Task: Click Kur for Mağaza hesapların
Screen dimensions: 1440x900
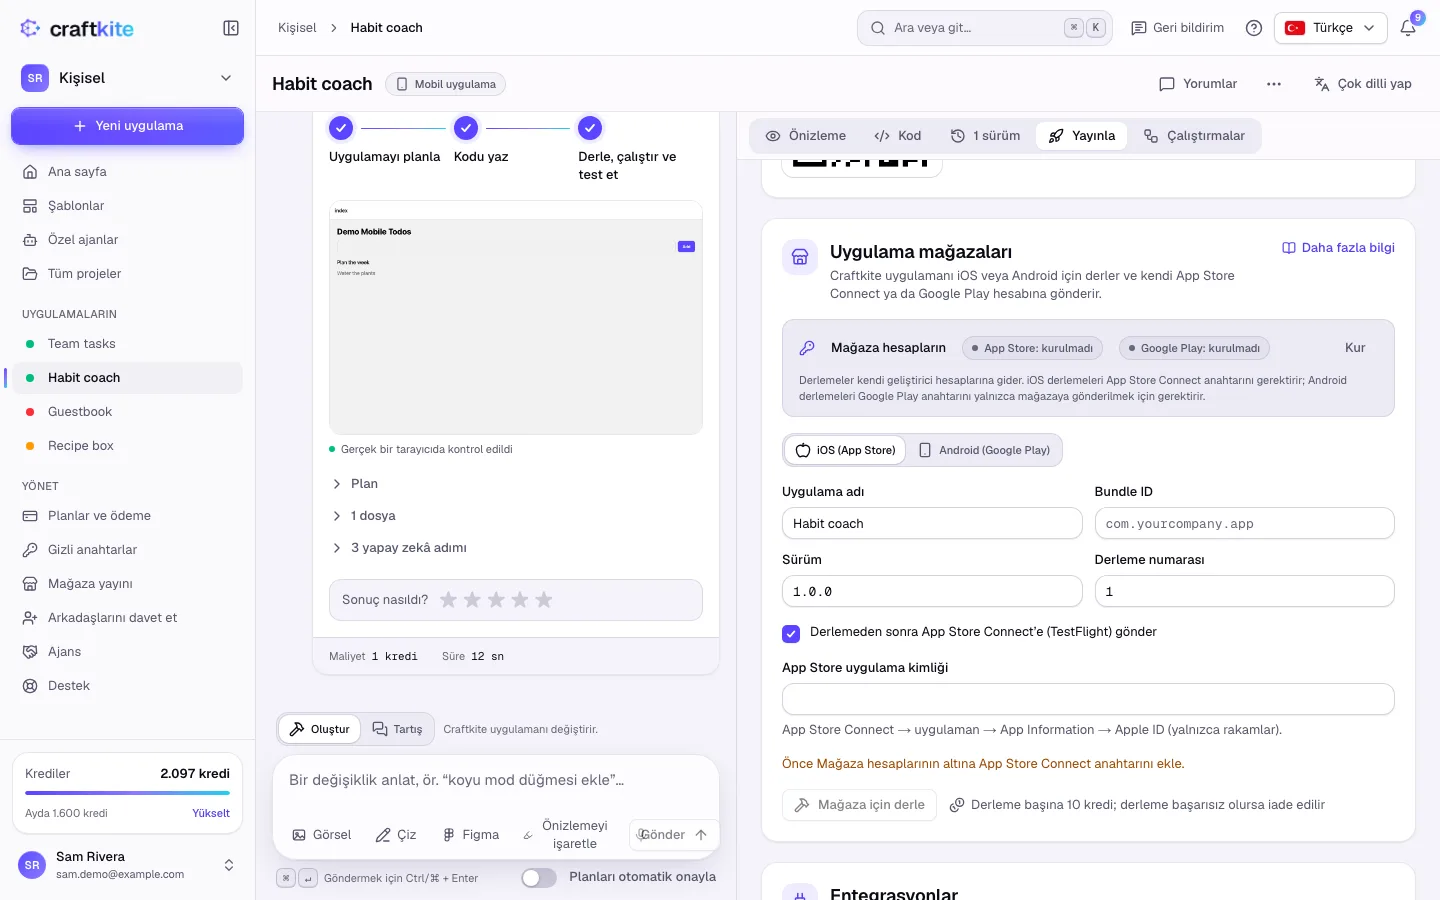Action: point(1355,348)
